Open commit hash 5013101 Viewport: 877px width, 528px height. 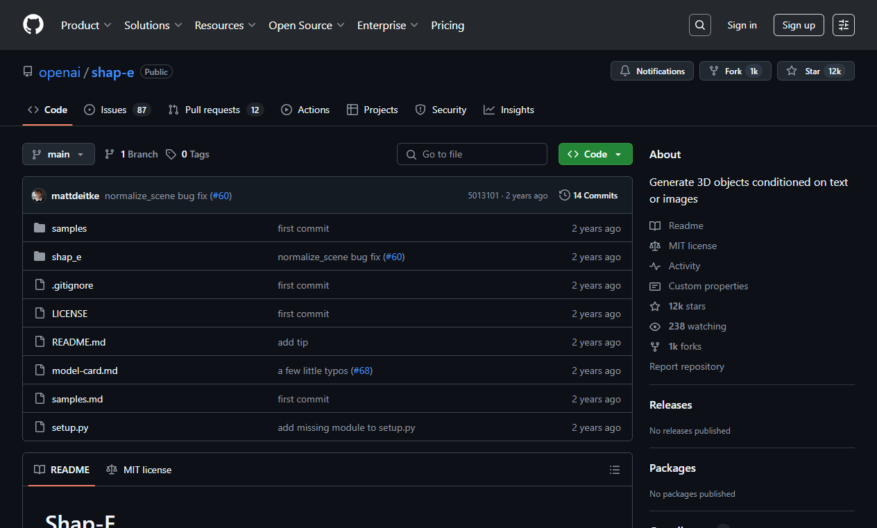coord(483,196)
